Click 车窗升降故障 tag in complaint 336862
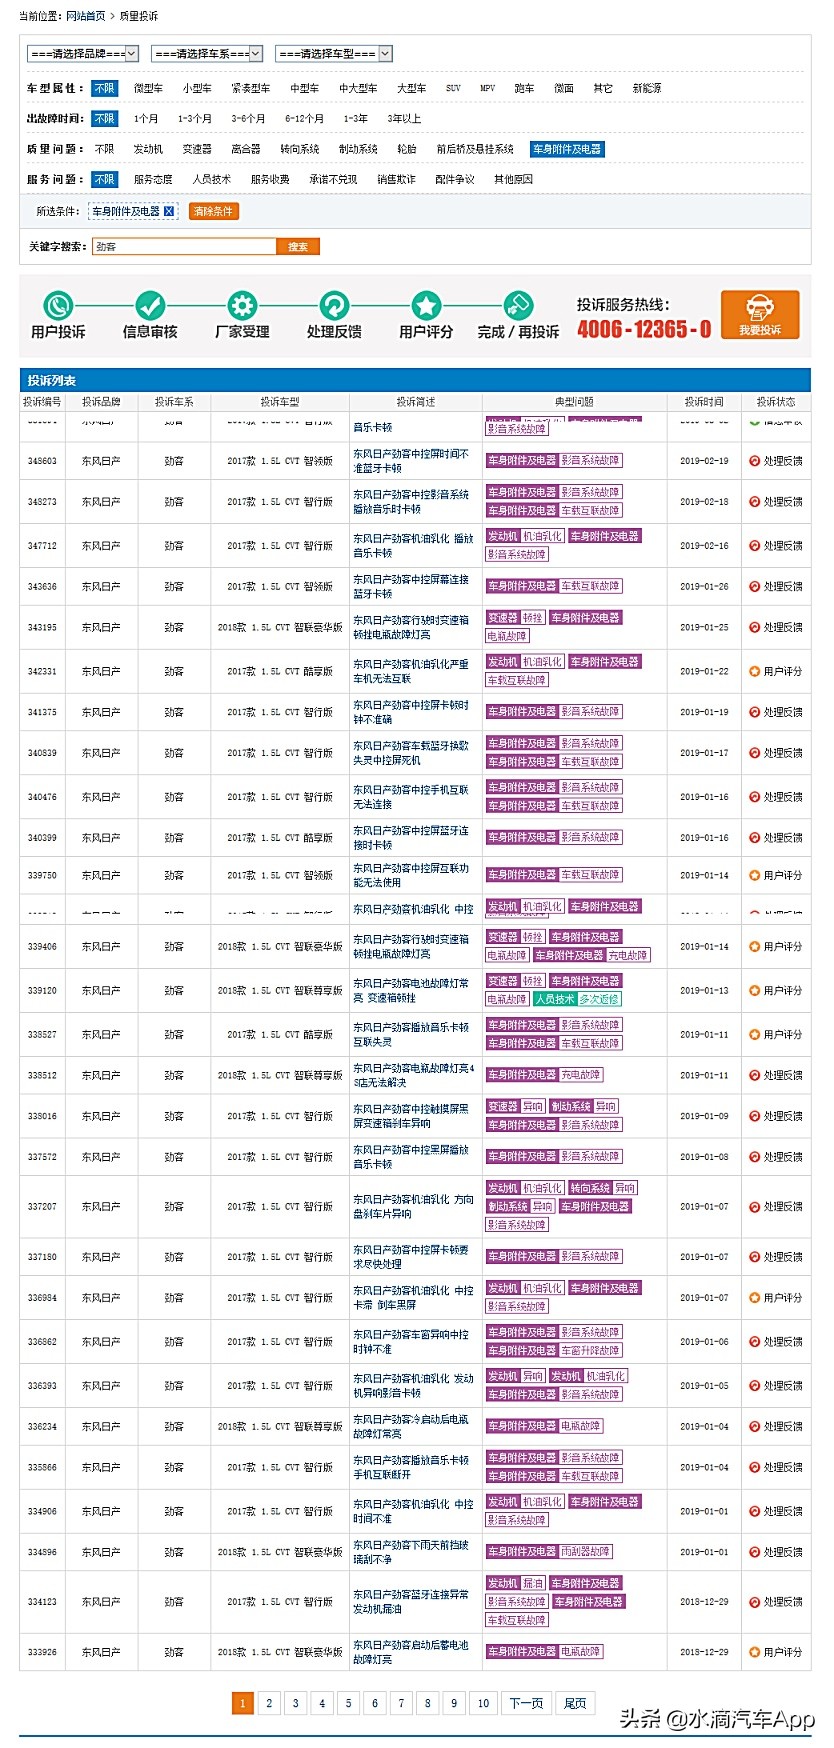This screenshot has width=834, height=1748. tap(590, 1350)
